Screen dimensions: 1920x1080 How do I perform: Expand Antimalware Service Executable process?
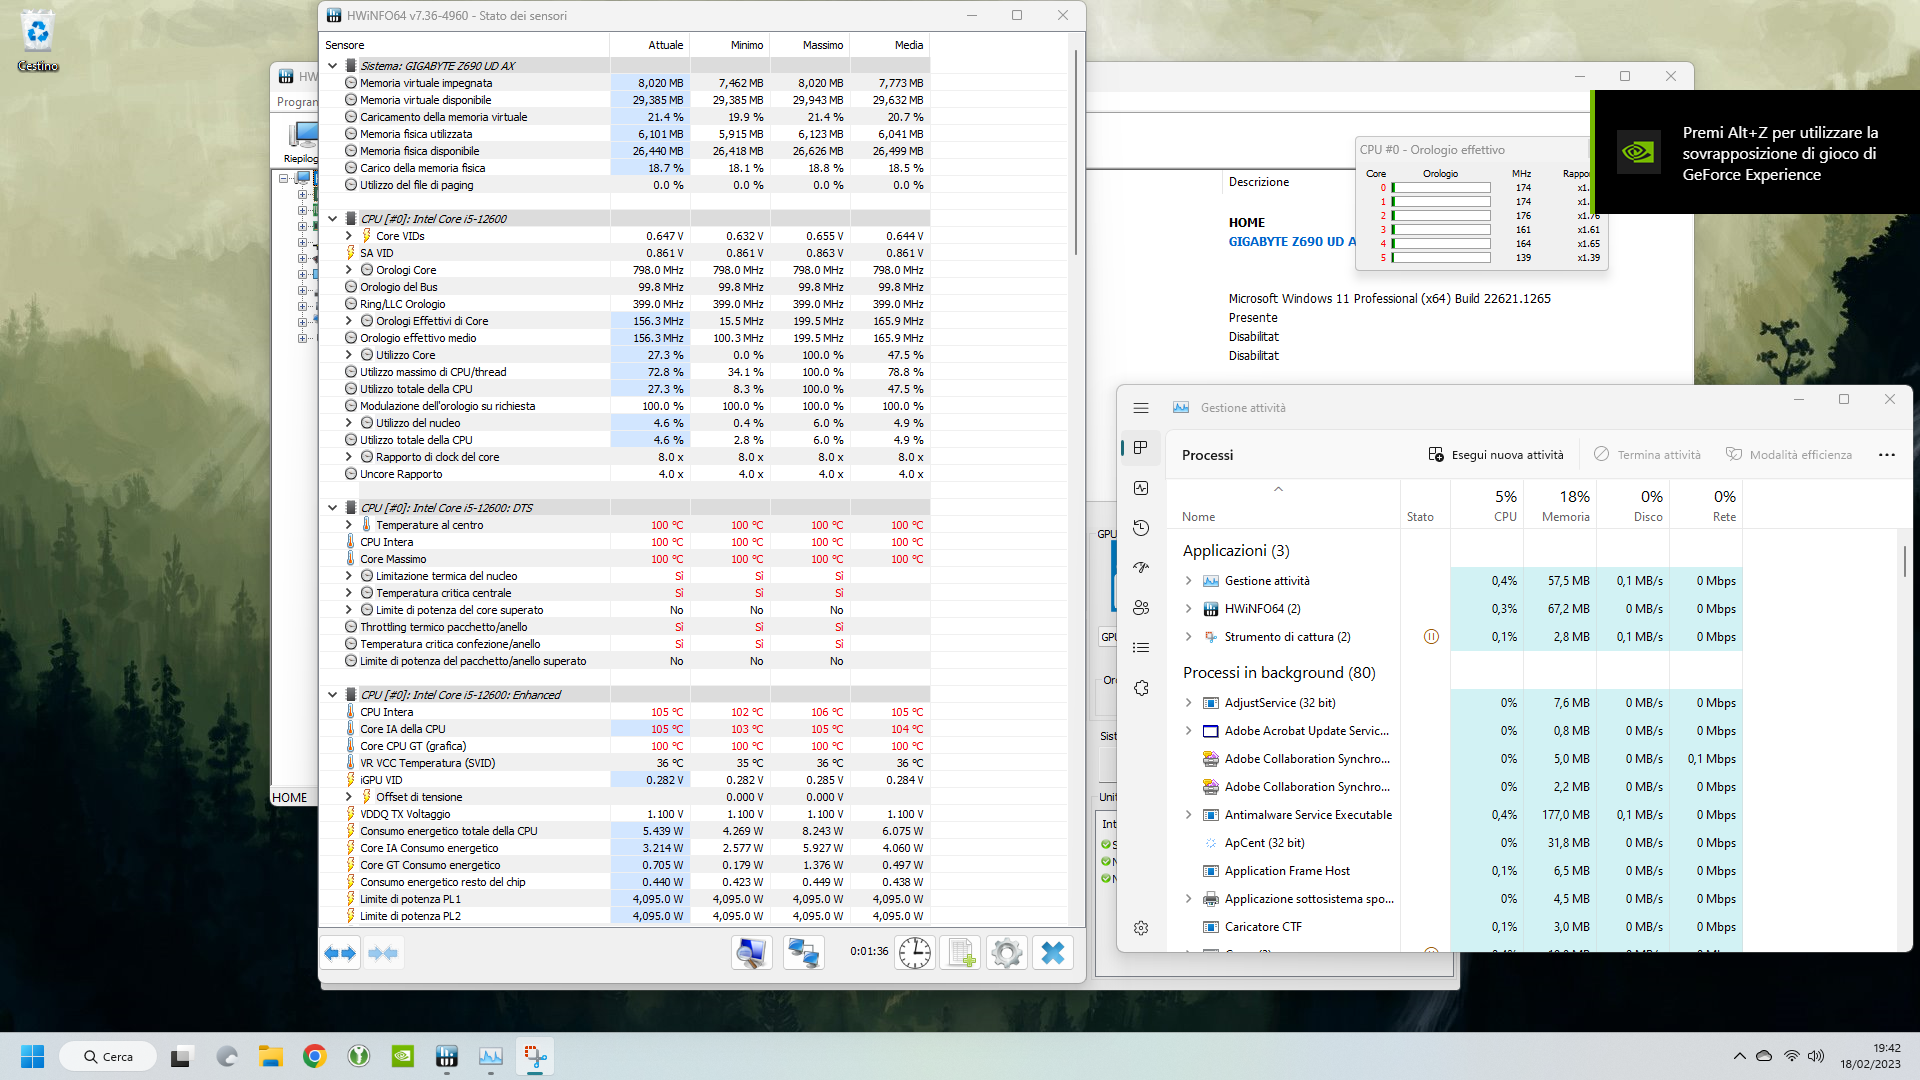[x=1188, y=815]
